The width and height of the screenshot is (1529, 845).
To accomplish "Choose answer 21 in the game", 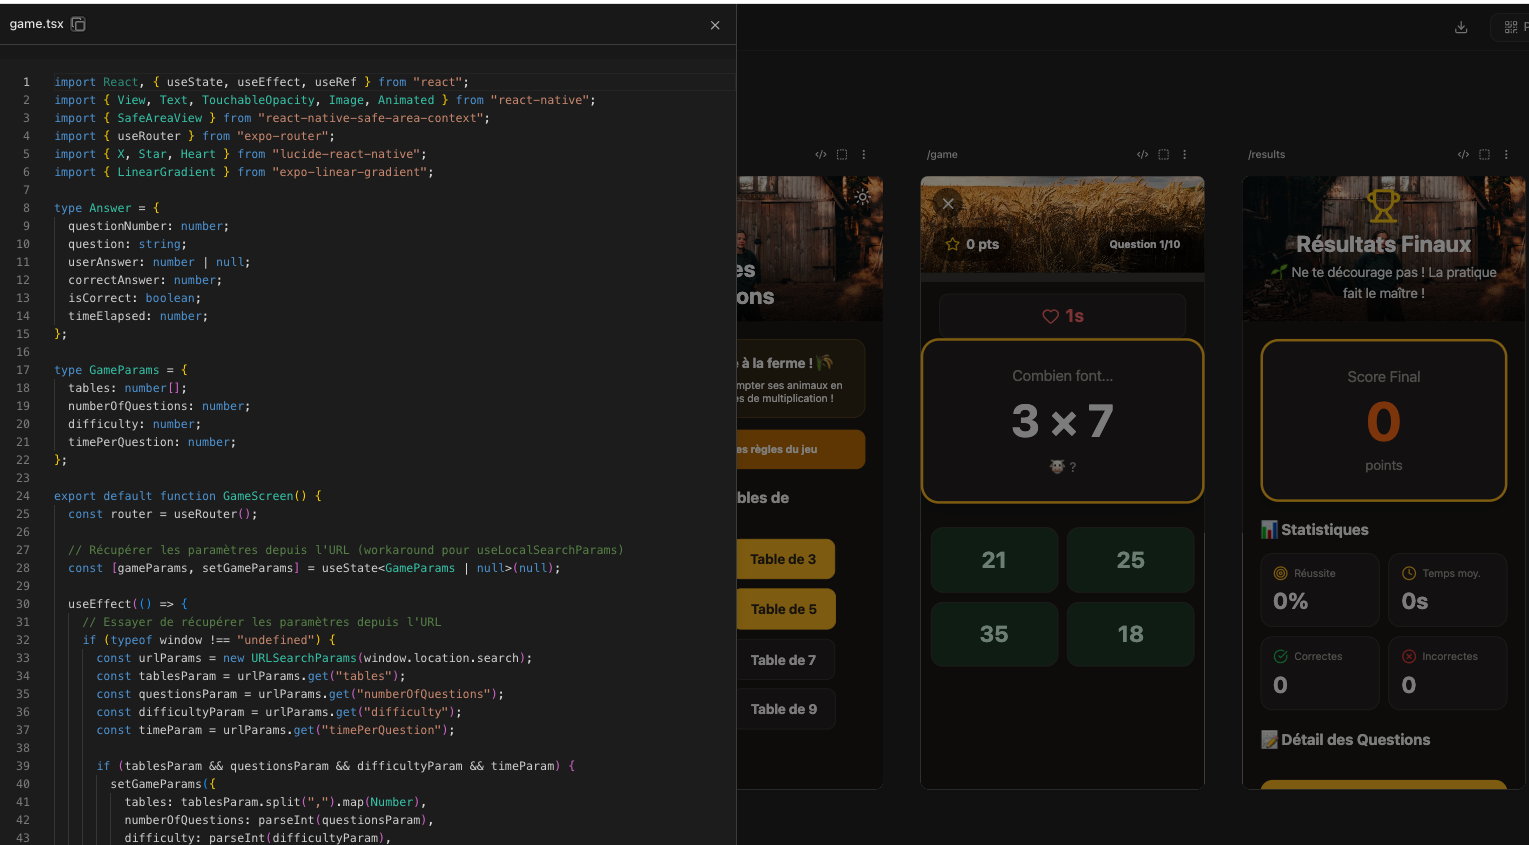I will click(994, 560).
